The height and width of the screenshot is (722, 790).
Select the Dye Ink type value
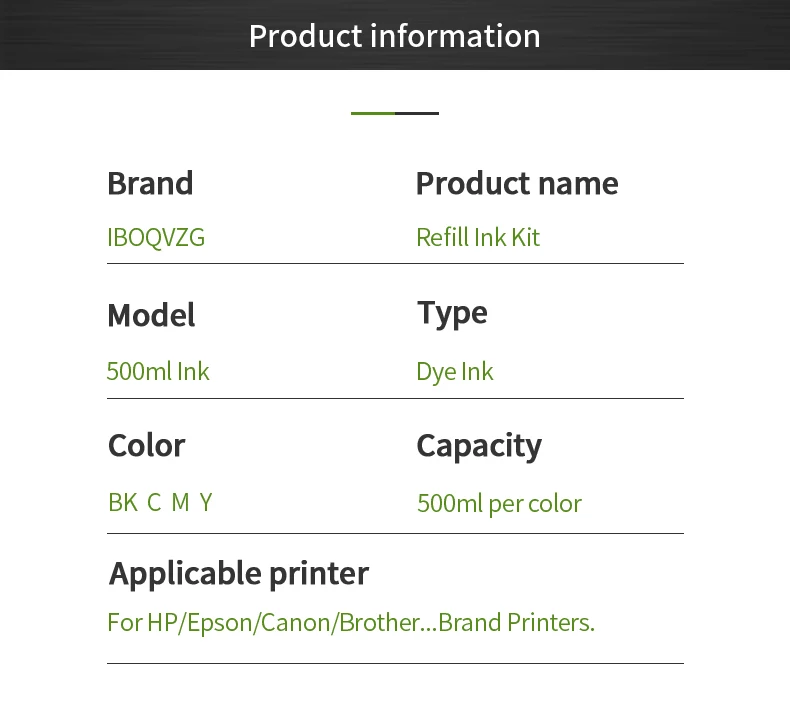(x=454, y=372)
